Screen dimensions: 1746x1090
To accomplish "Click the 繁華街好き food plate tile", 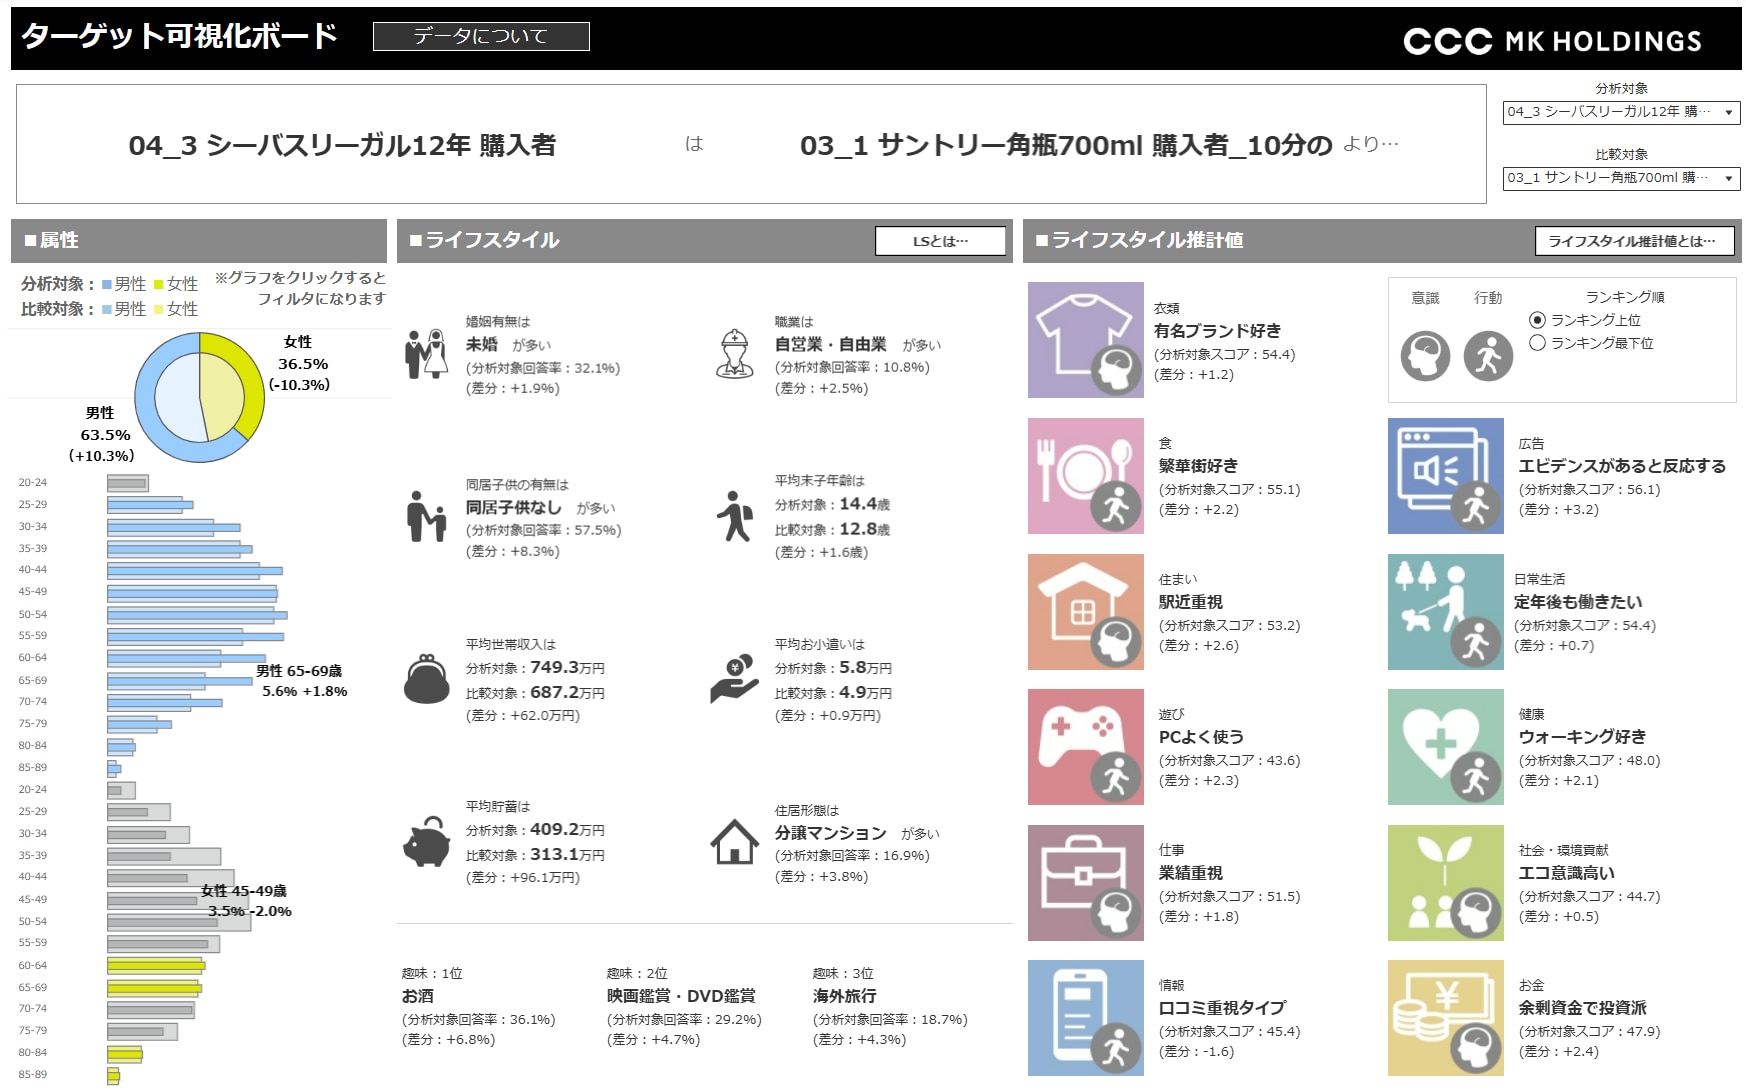I will (x=1085, y=475).
